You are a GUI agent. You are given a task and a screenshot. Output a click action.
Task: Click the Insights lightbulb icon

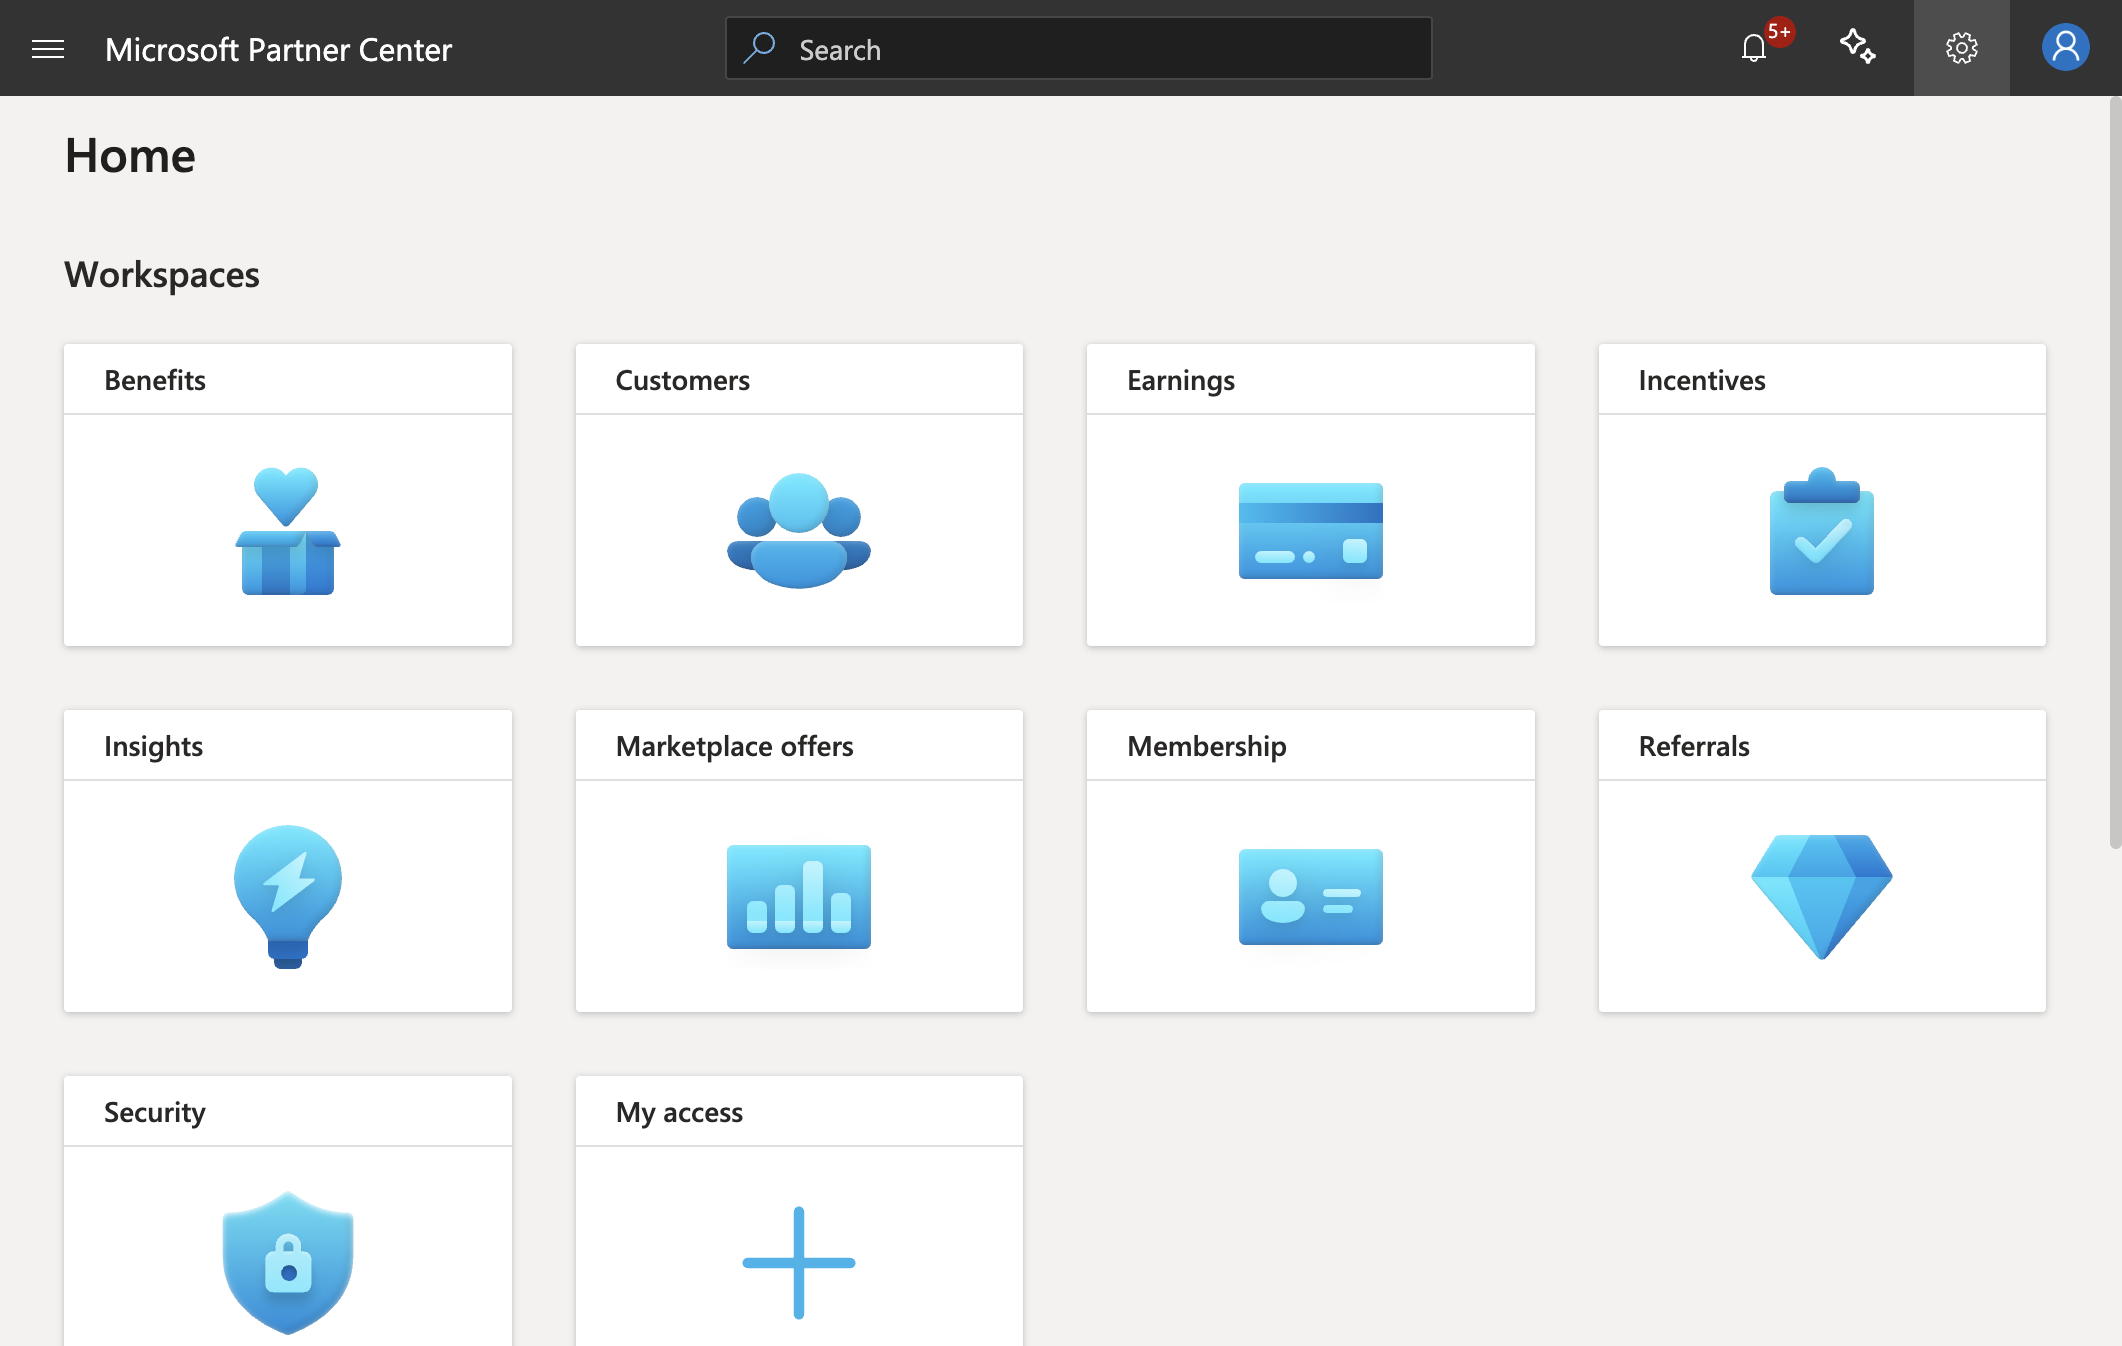(x=288, y=897)
